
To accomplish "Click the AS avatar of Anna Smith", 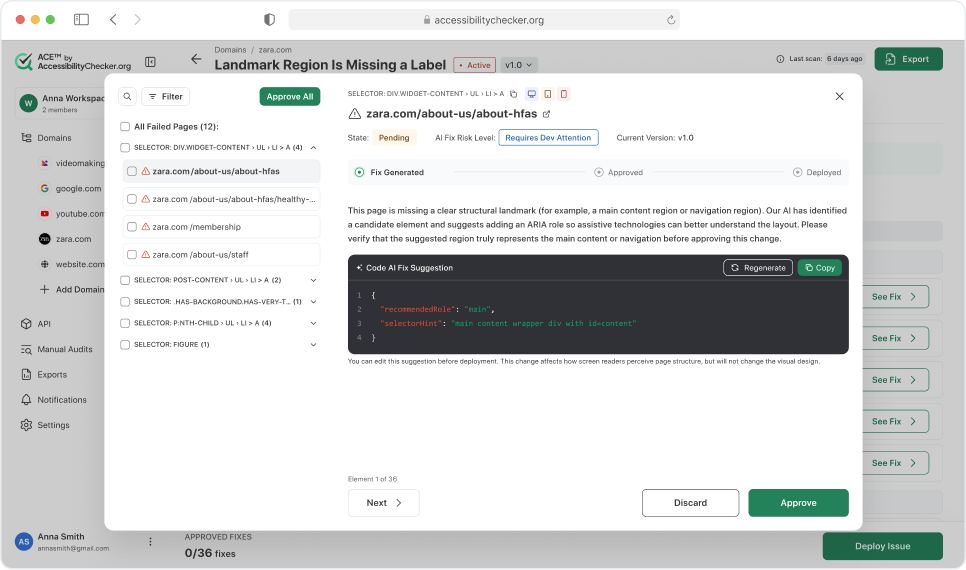I will point(23,542).
